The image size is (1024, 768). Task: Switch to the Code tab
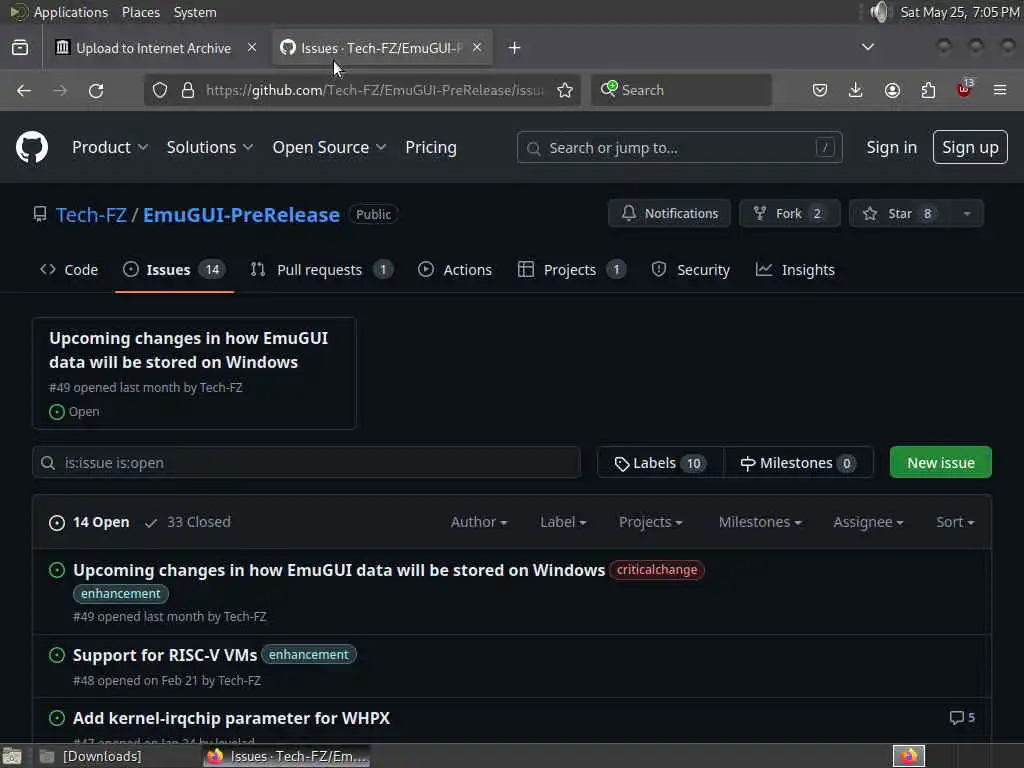click(69, 270)
